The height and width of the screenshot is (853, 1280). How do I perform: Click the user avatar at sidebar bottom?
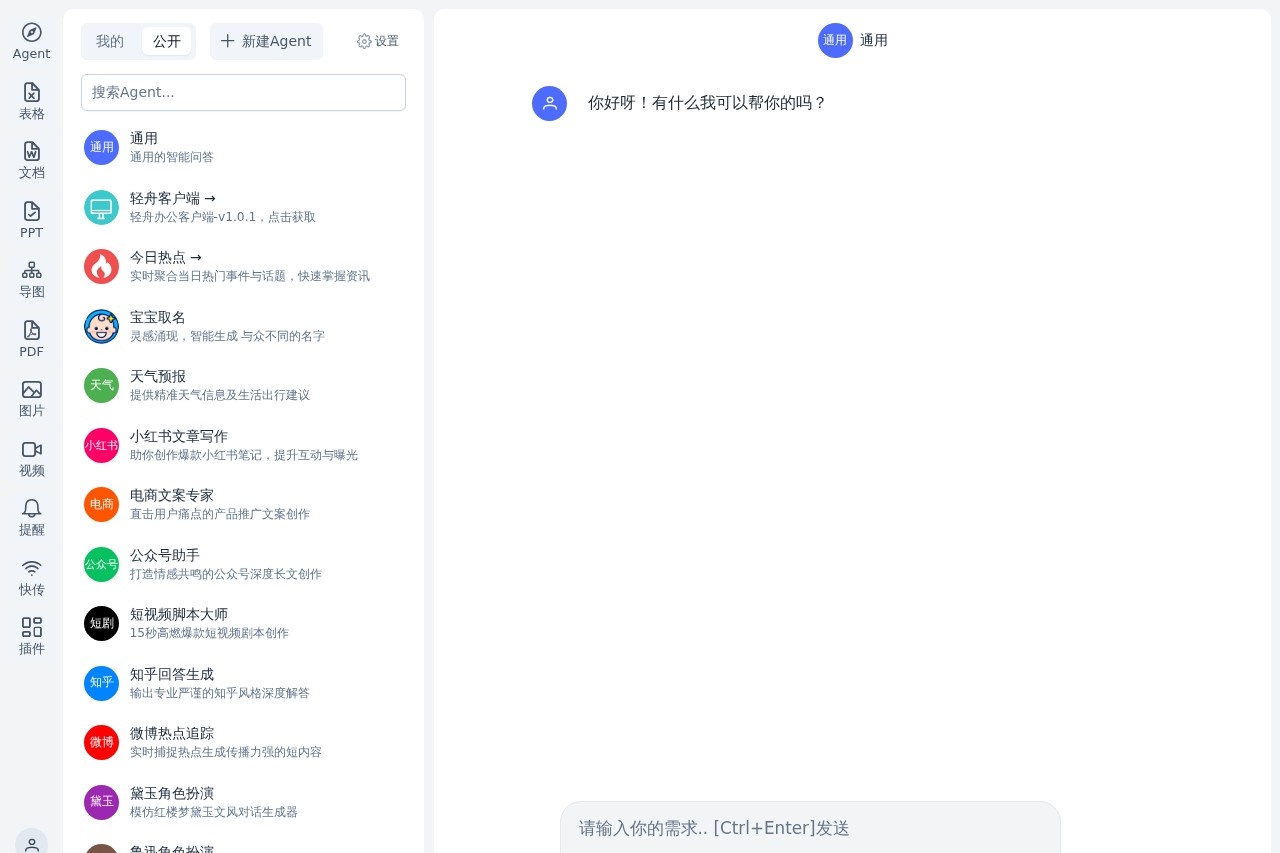point(32,845)
